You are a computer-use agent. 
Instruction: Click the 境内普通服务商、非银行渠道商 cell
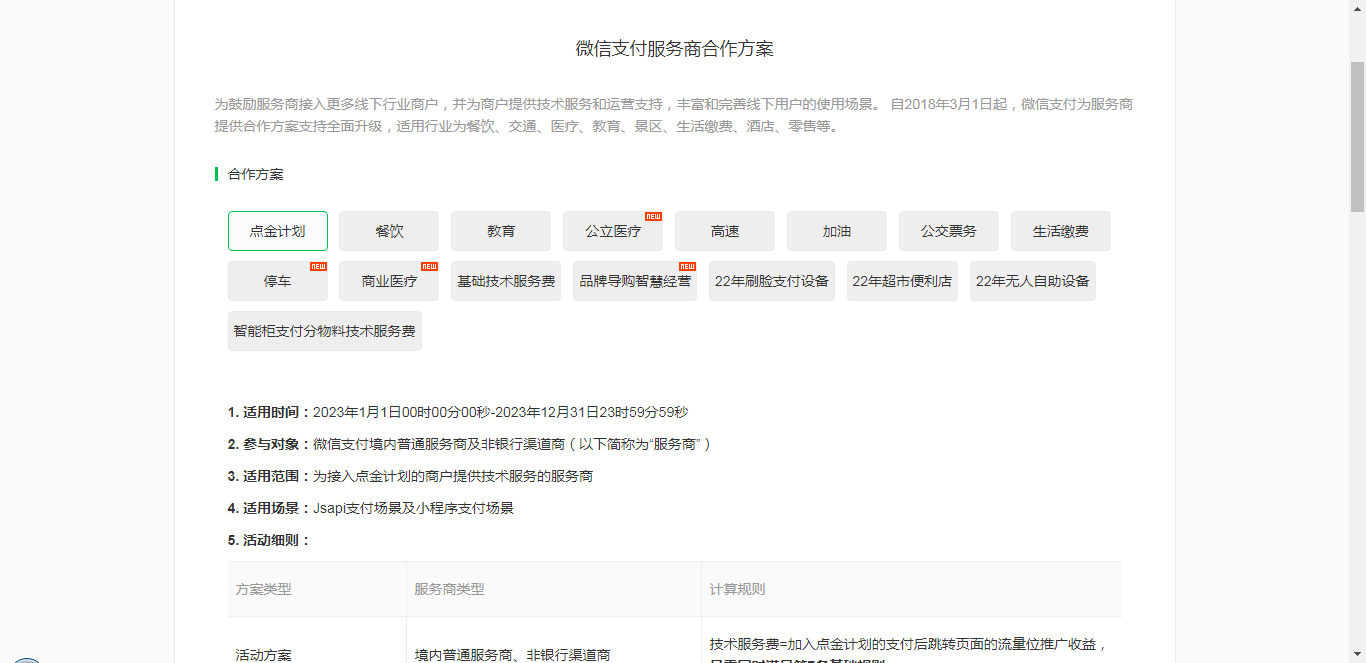513,655
